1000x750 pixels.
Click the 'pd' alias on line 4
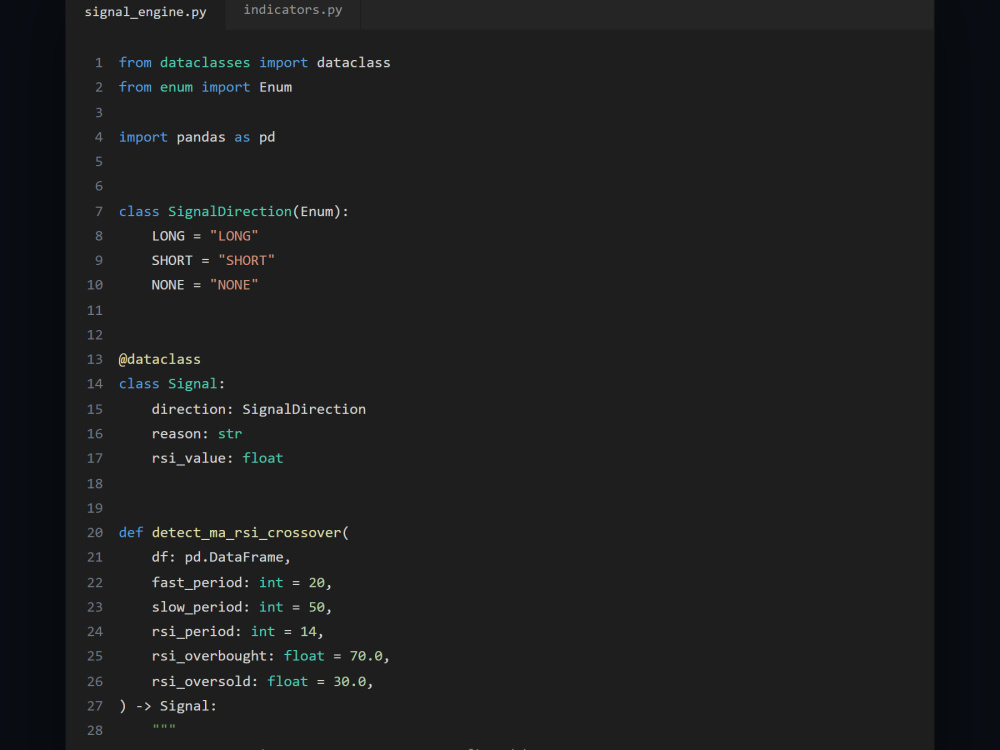267,137
